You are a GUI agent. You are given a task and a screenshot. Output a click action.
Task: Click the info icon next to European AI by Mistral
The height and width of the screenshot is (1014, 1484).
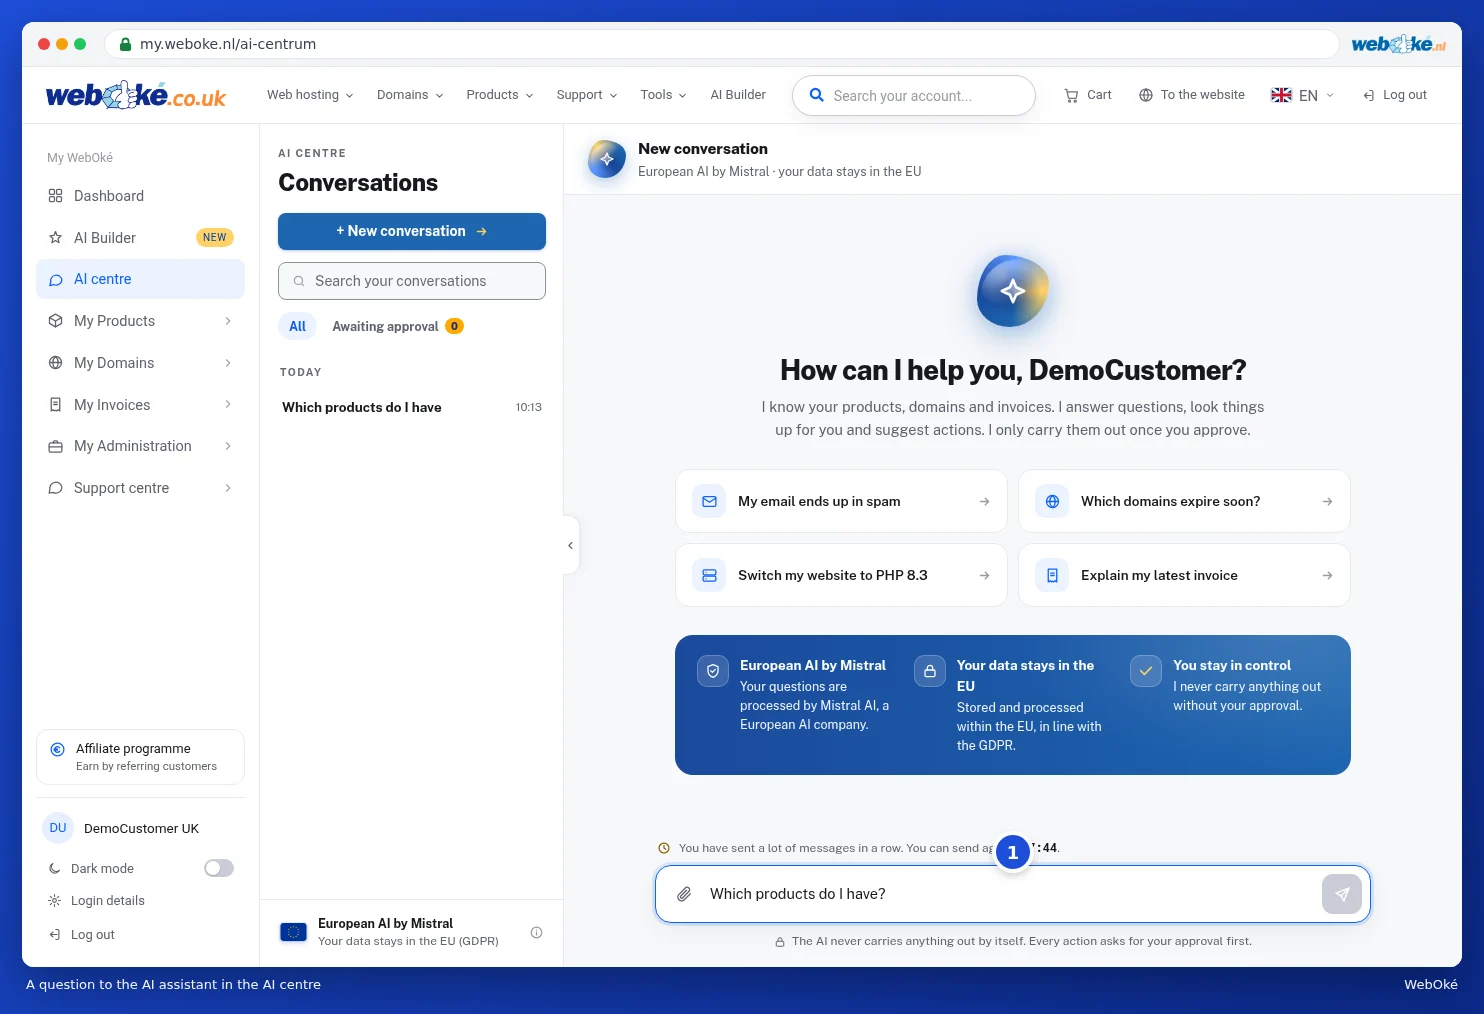(x=536, y=932)
